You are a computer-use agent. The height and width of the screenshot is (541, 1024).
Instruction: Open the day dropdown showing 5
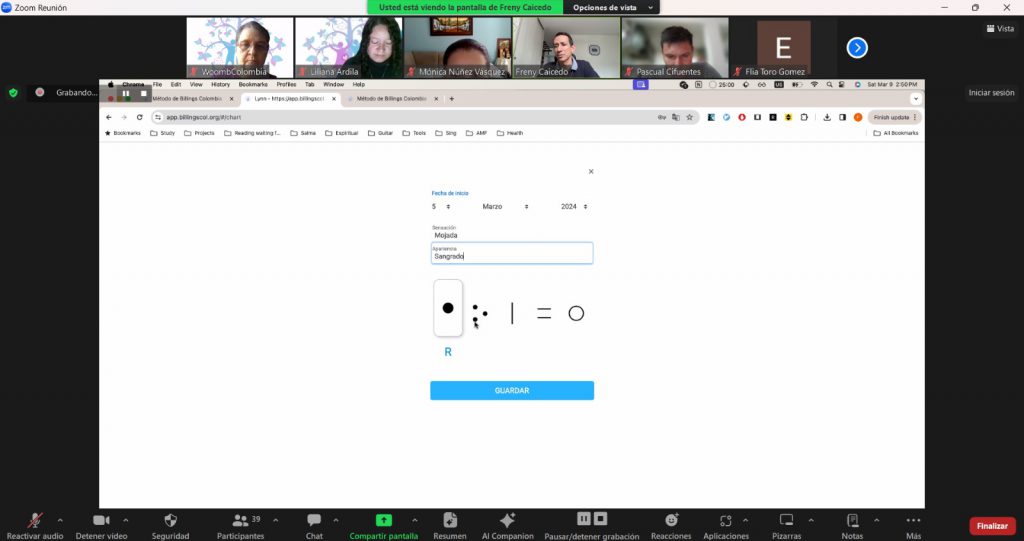pos(441,206)
